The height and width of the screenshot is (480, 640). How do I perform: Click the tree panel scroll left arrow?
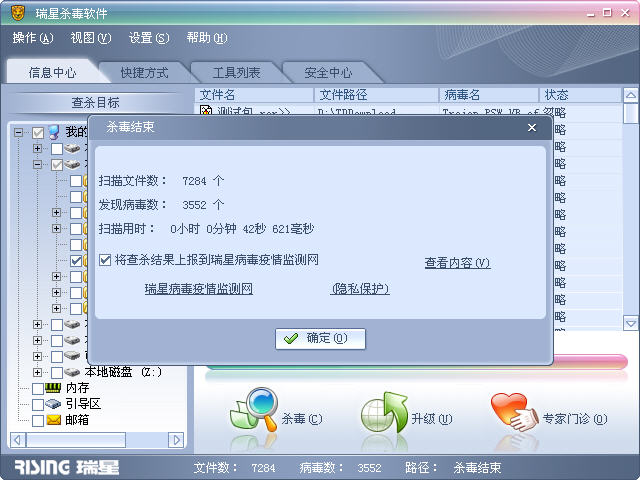coord(18,440)
